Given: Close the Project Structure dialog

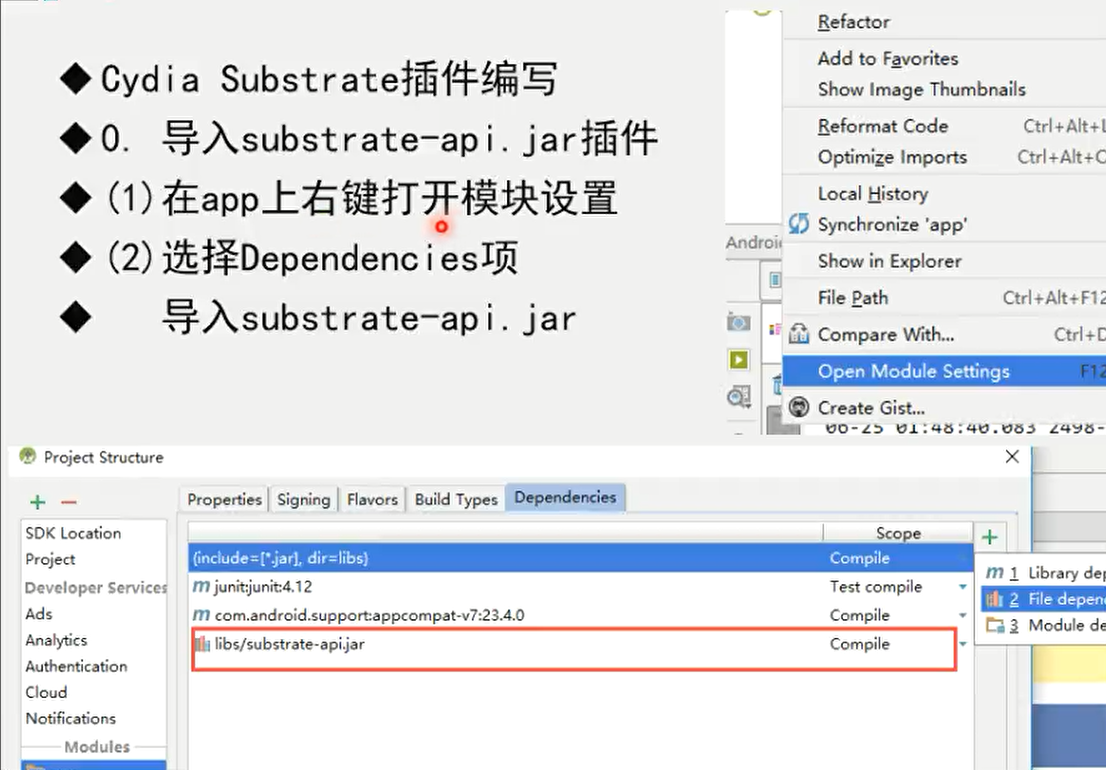Looking at the screenshot, I should click(1012, 456).
